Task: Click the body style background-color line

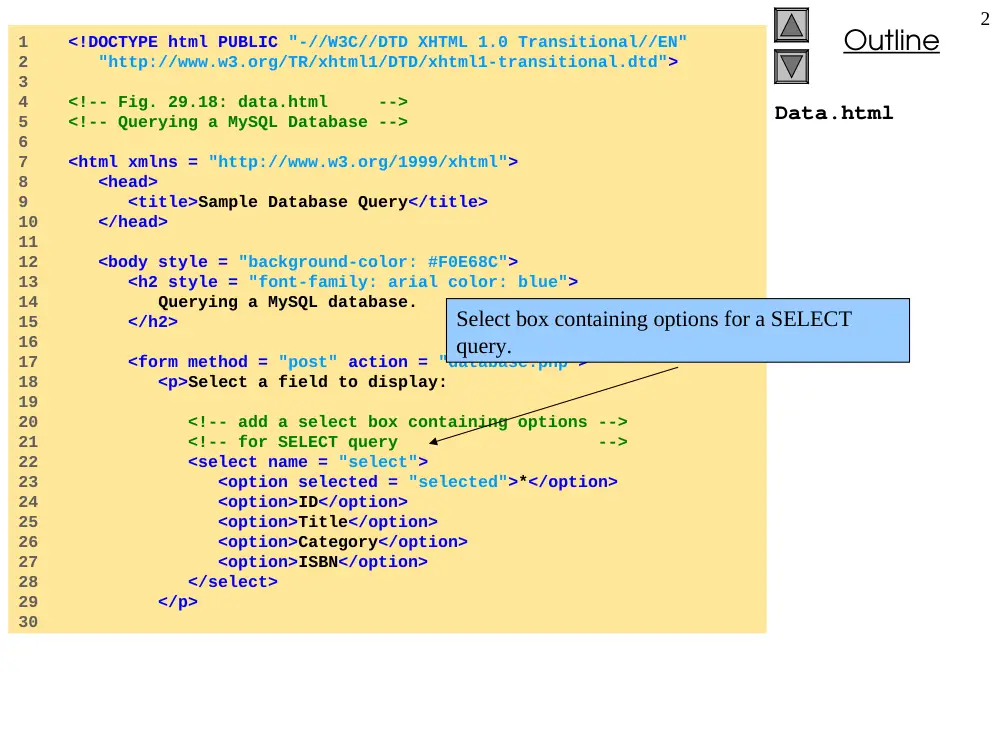Action: 308,262
